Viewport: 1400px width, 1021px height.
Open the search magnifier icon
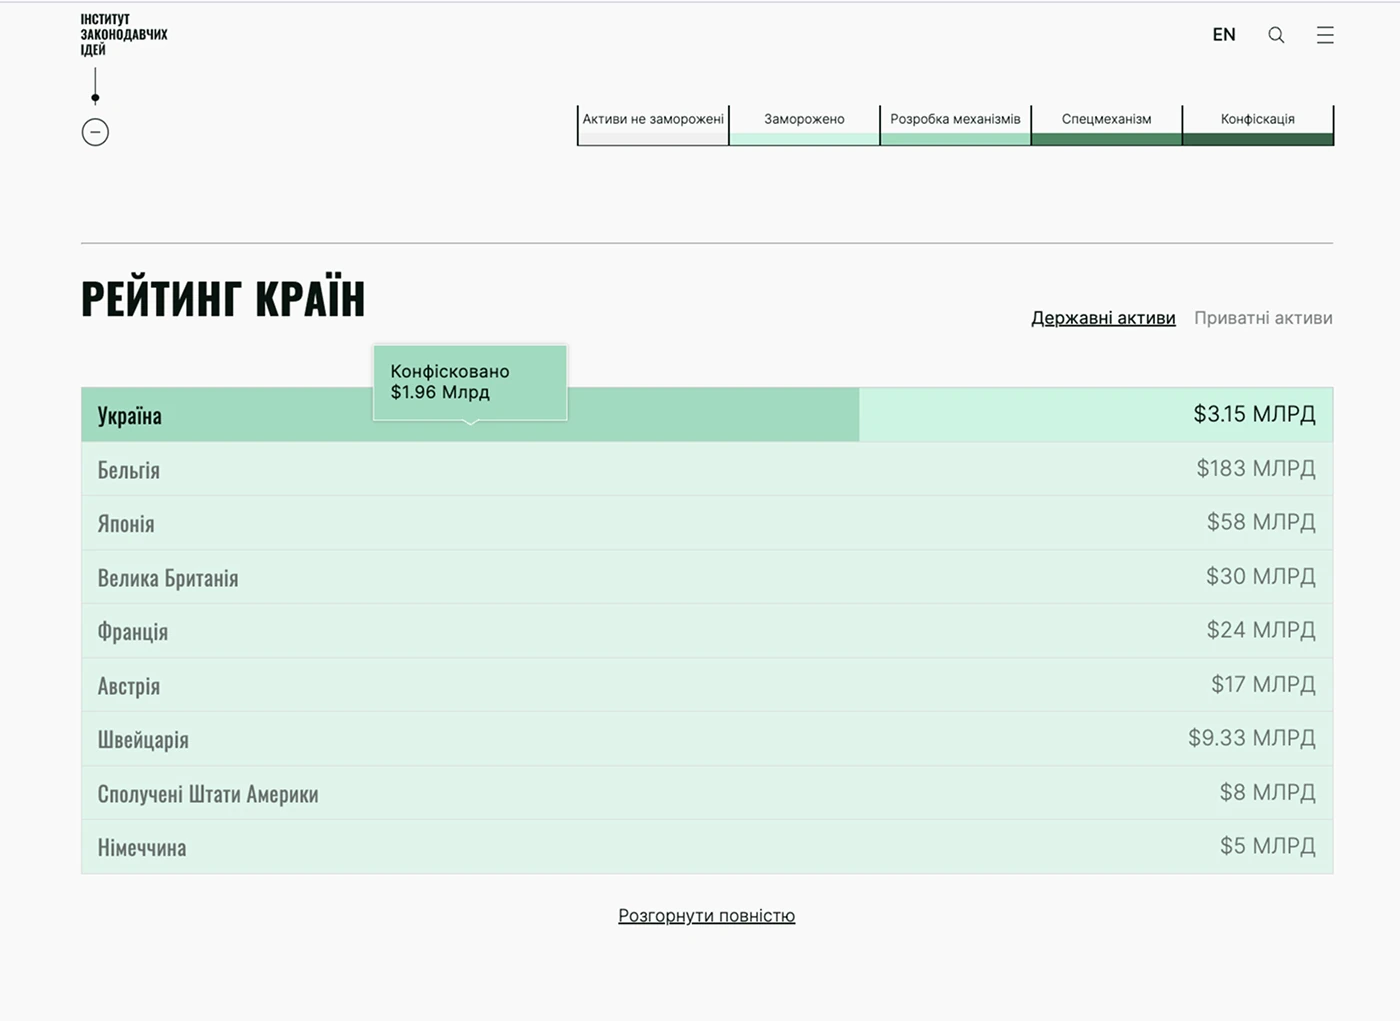coord(1276,35)
